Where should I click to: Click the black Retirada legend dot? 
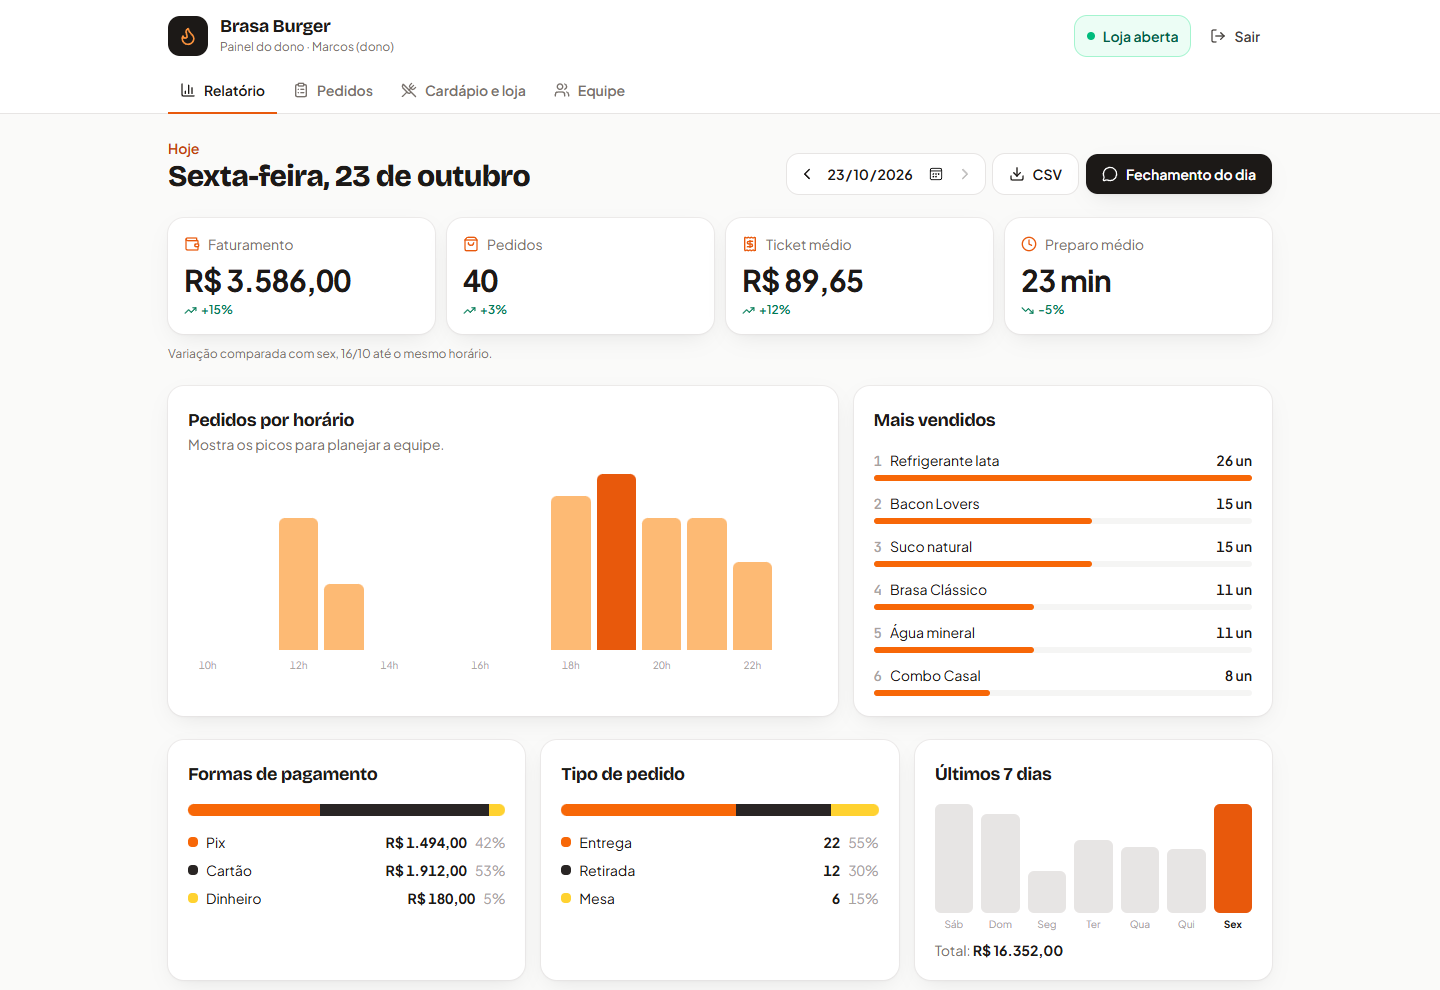click(566, 870)
